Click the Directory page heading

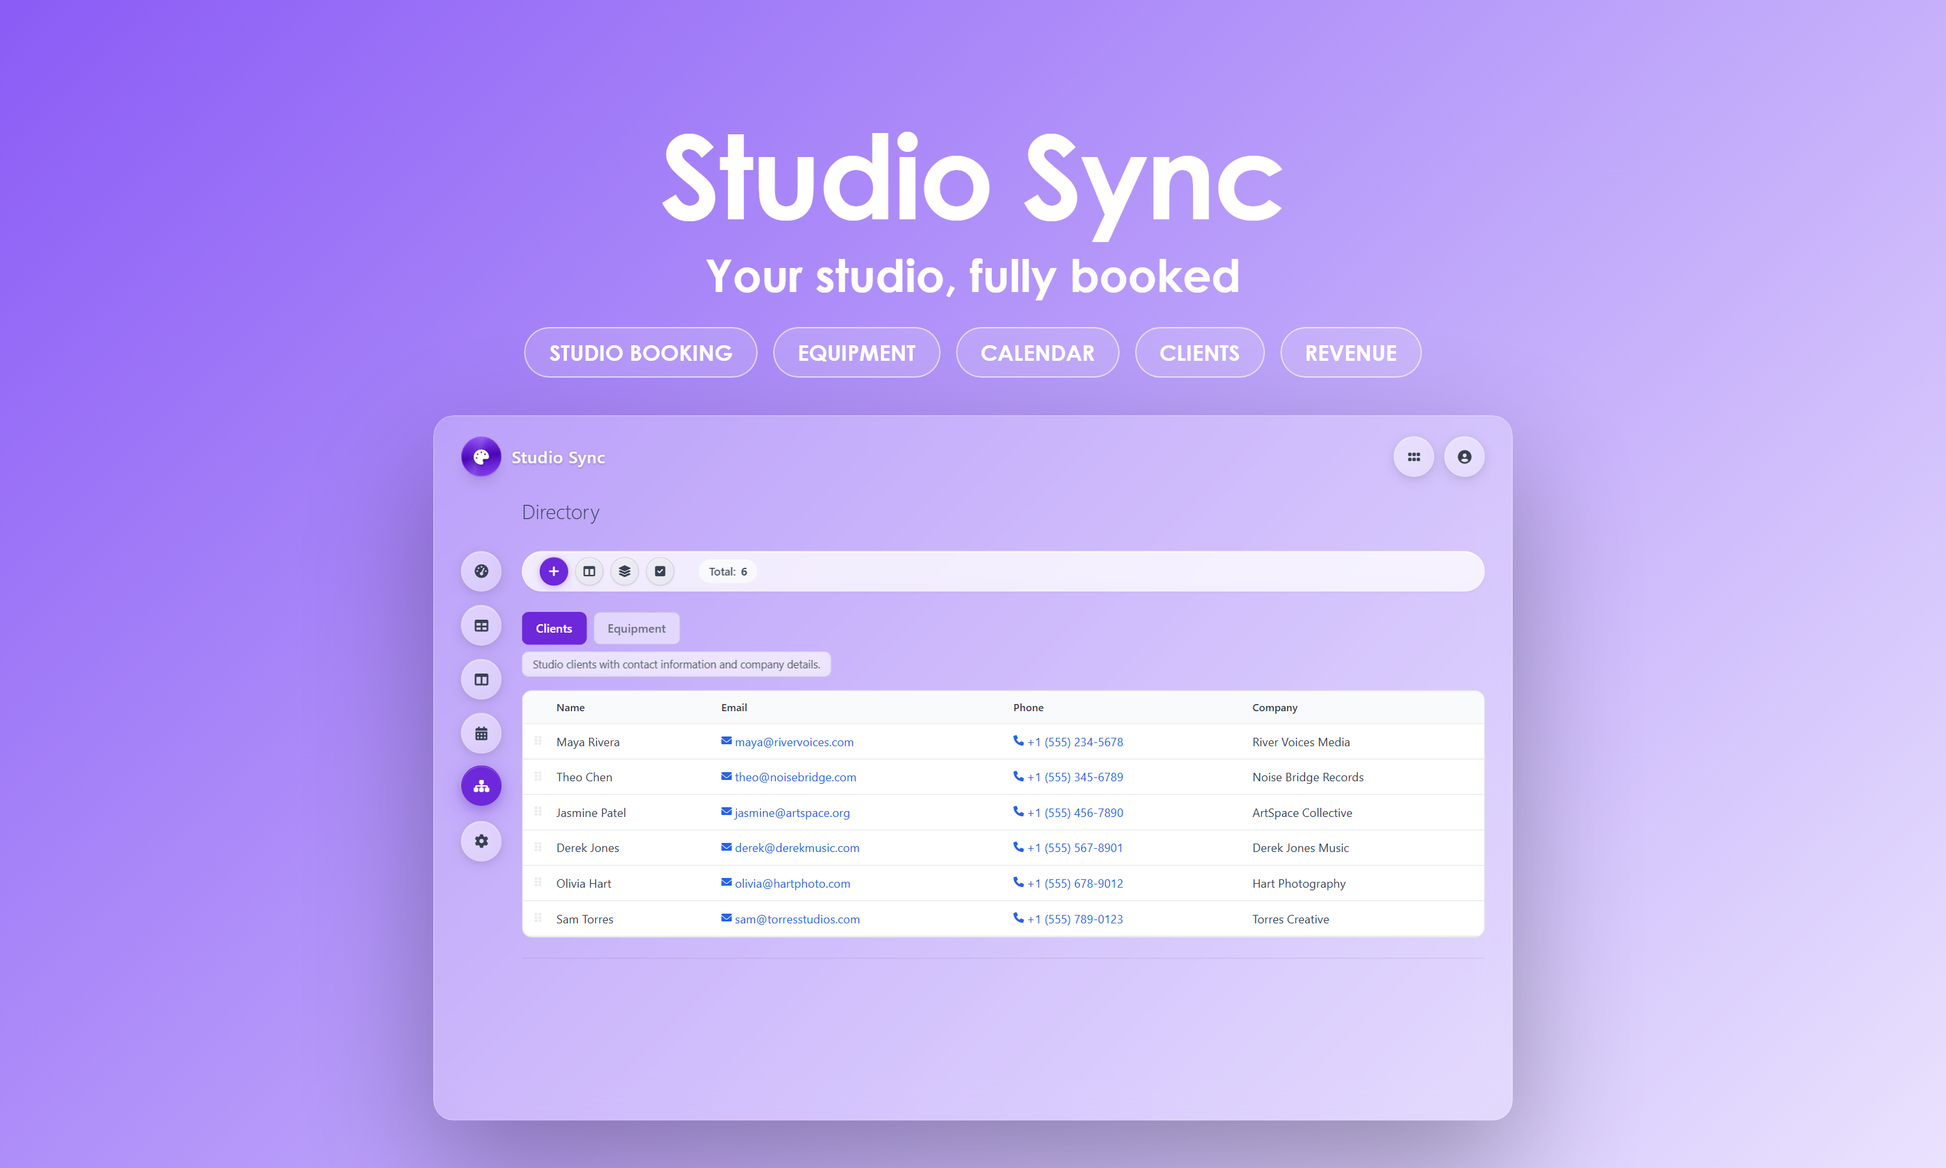click(x=560, y=512)
